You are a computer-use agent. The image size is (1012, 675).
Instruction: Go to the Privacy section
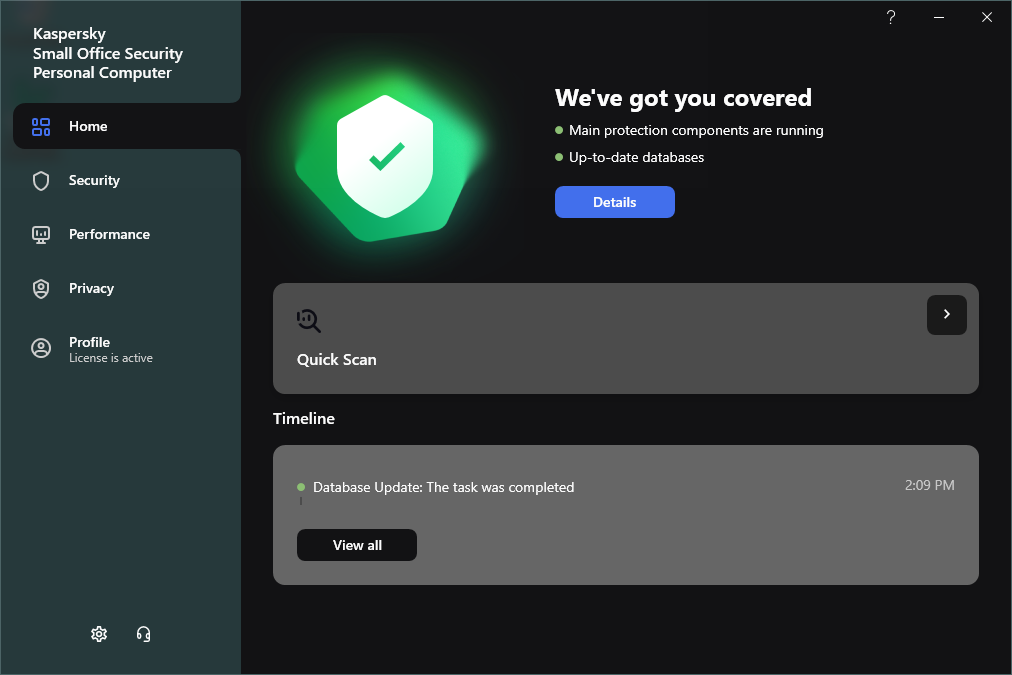tap(91, 289)
